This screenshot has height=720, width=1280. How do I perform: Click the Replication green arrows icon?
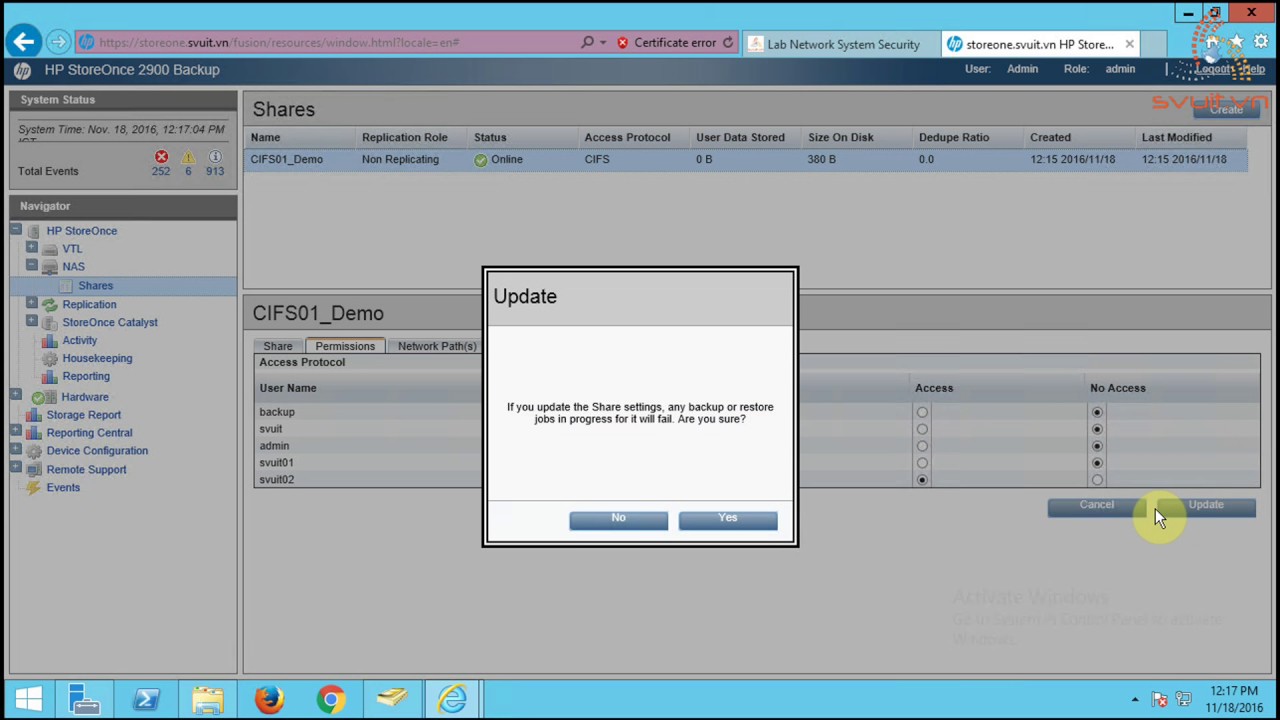(x=50, y=305)
